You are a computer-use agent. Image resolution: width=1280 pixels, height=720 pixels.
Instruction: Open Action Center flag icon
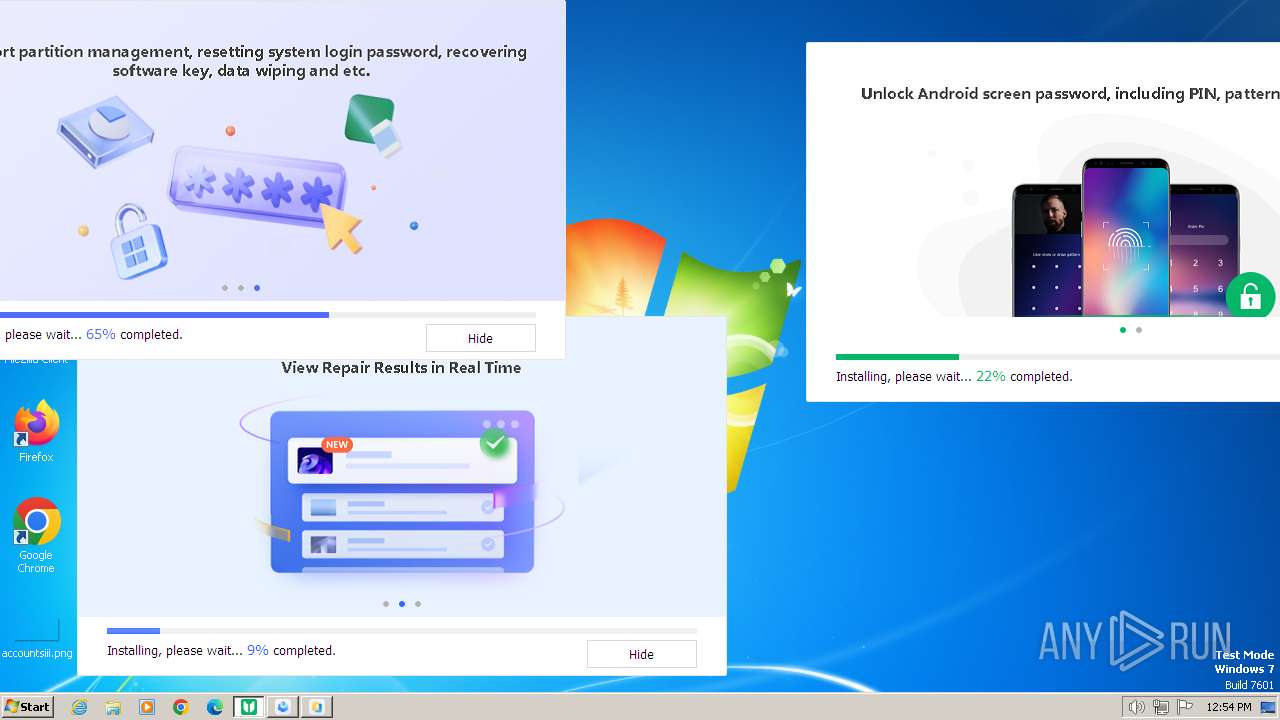click(x=1184, y=707)
